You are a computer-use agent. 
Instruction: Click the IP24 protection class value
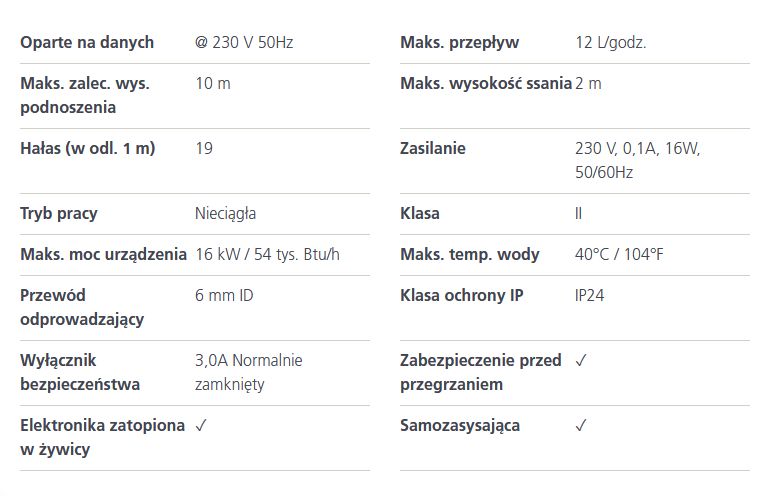coord(590,296)
